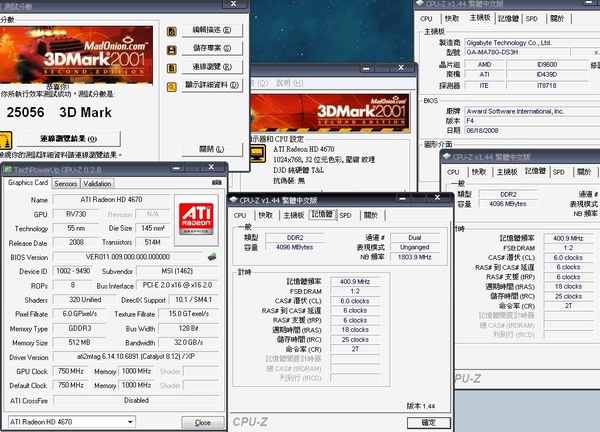The image size is (600, 432).
Task: Switch to GPU-Z Graphics Card tab
Action: 28,183
